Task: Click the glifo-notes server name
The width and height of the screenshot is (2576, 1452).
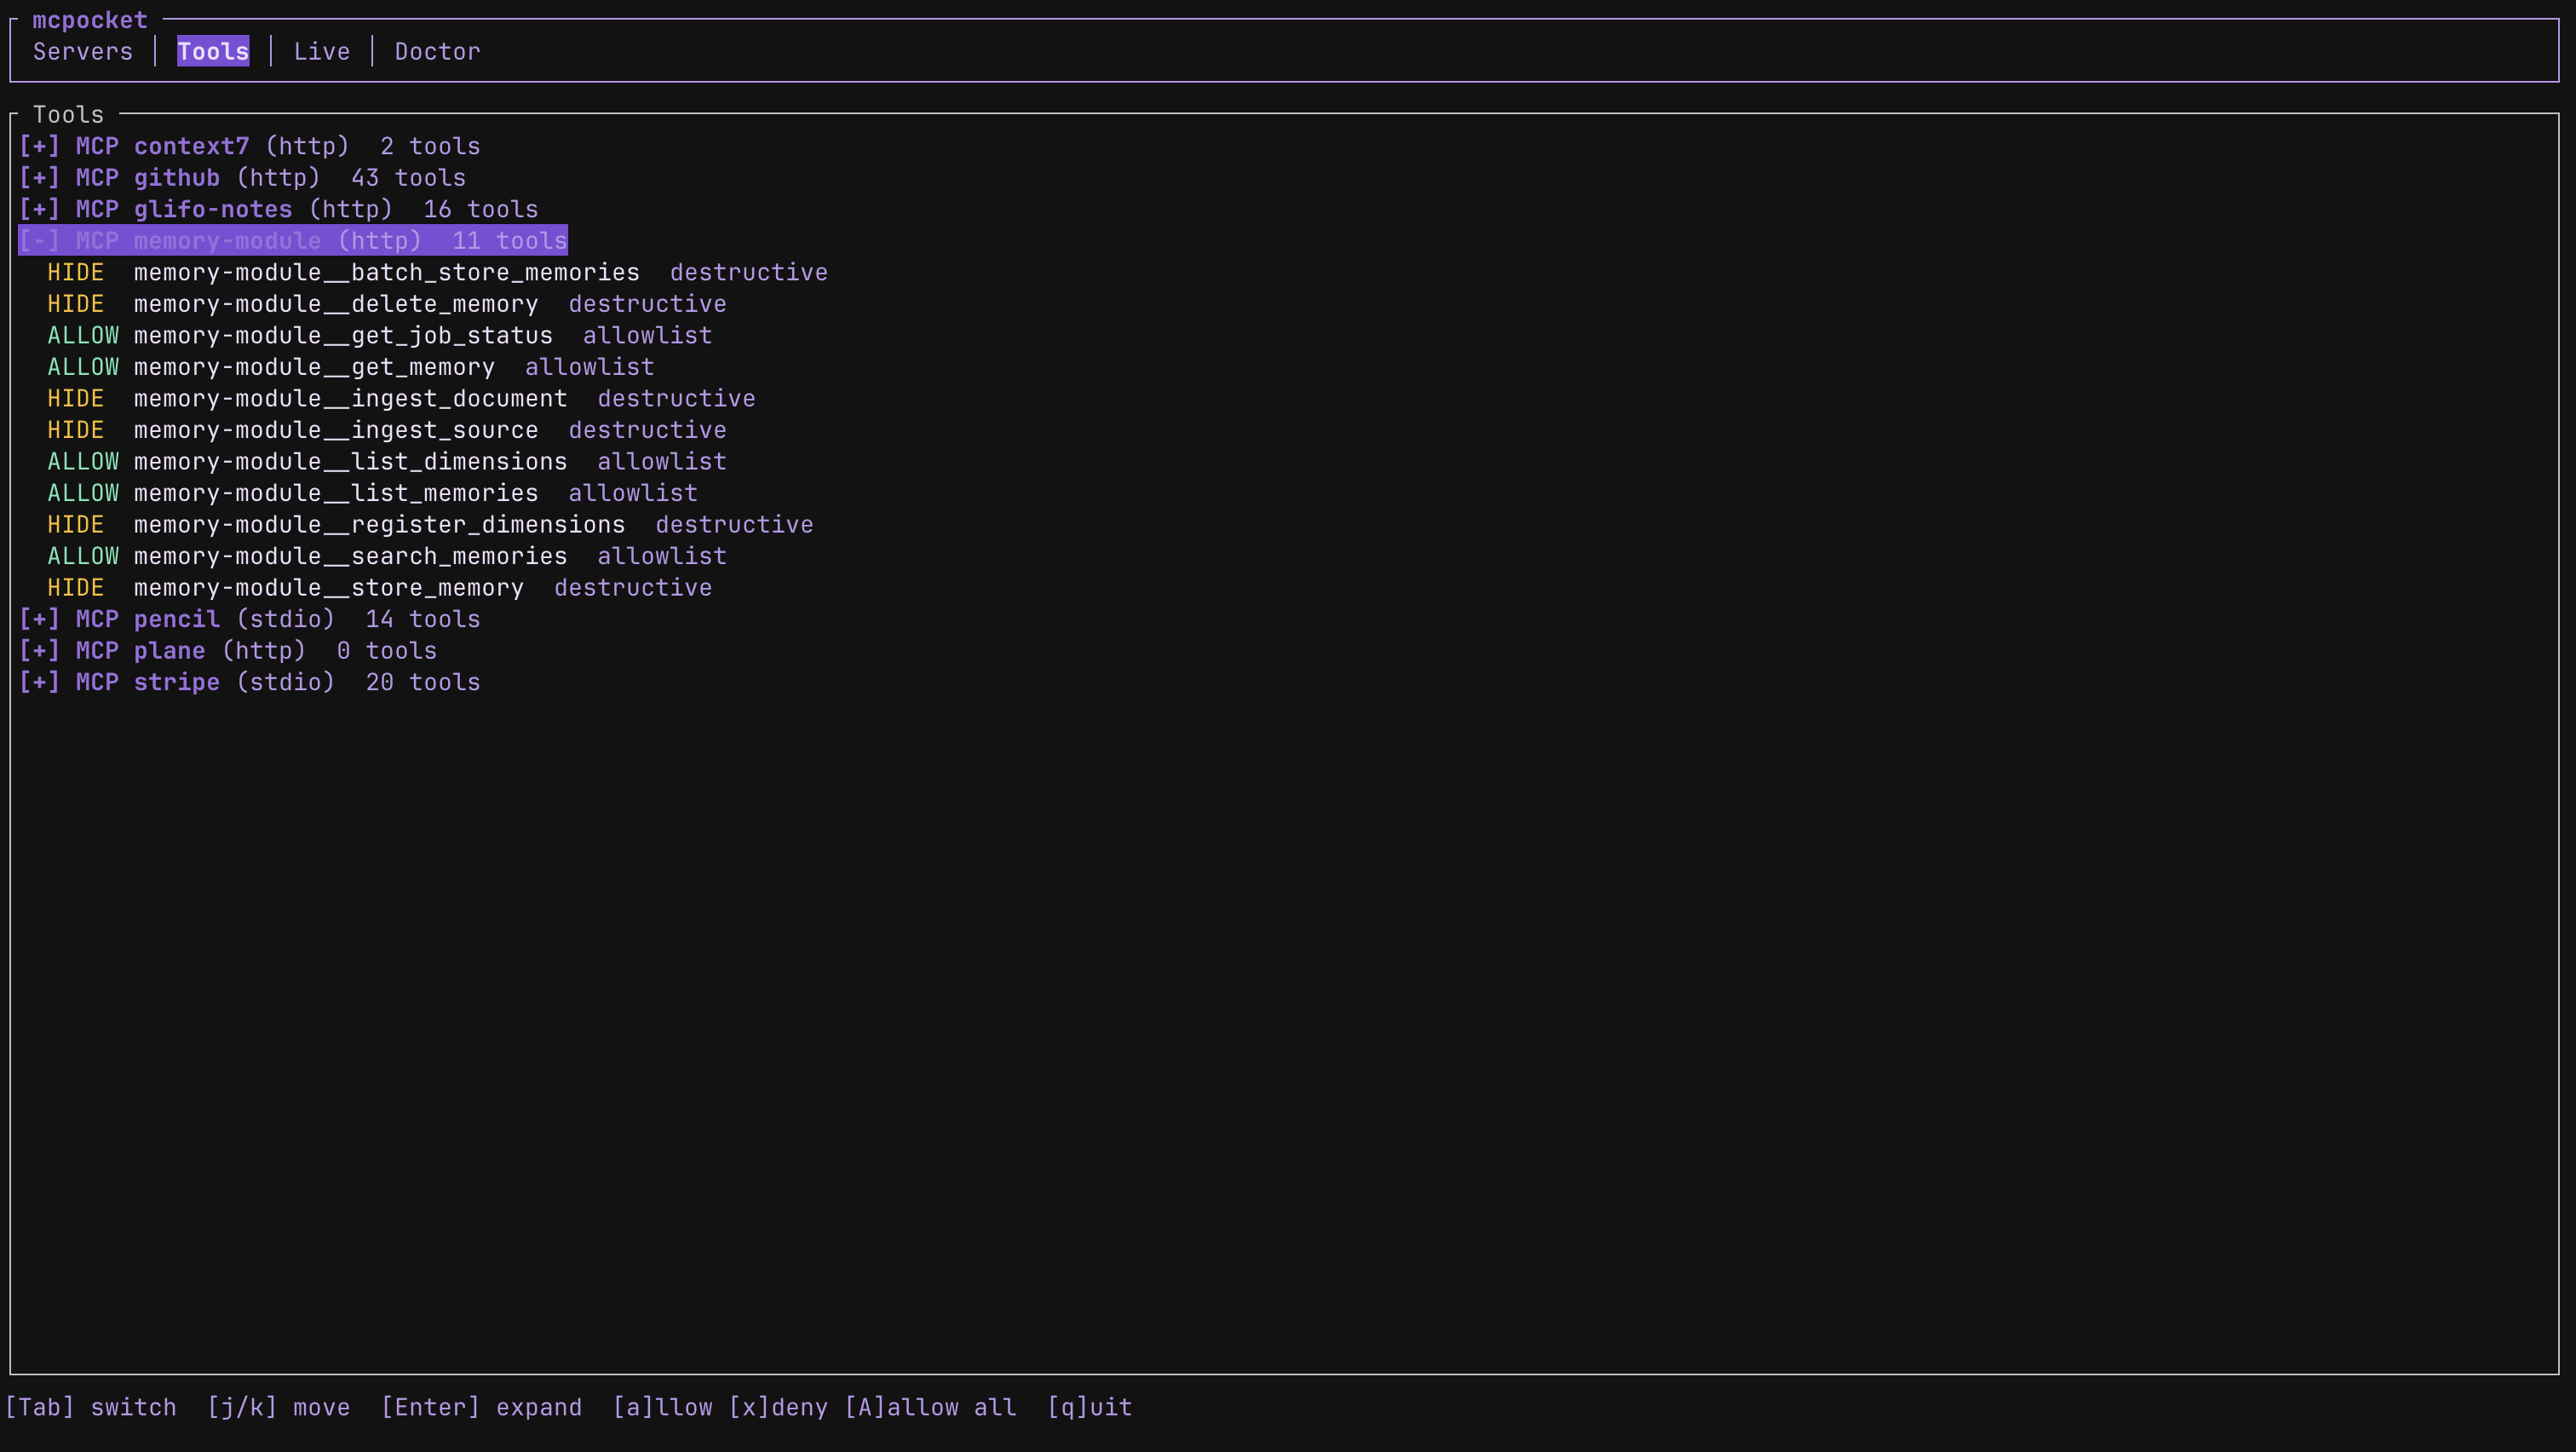Action: [x=213, y=209]
